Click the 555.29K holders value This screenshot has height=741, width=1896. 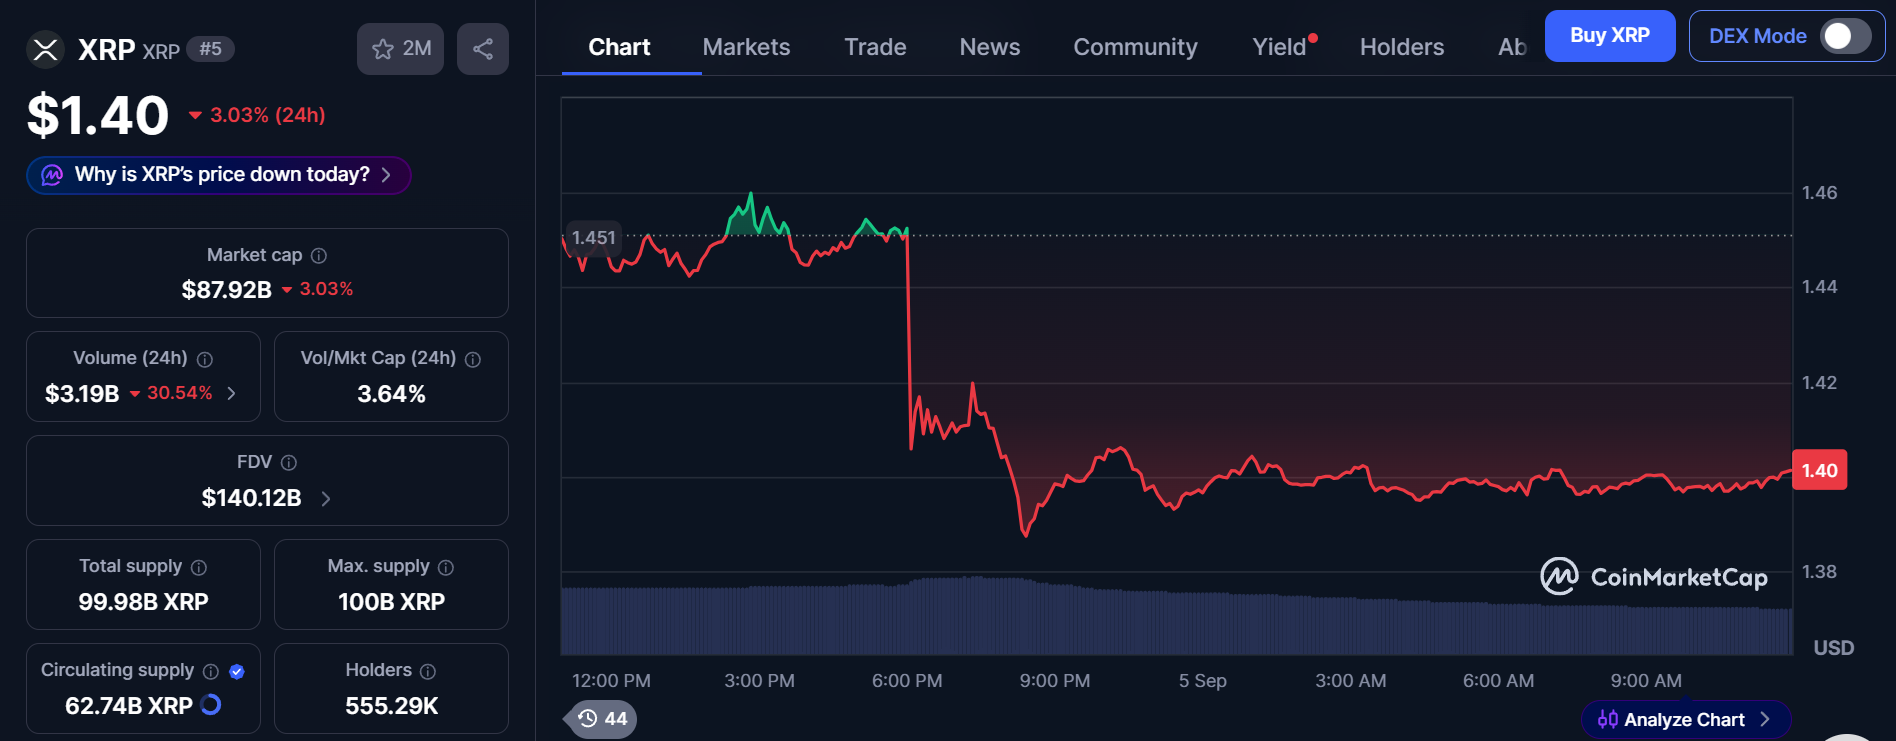click(391, 706)
